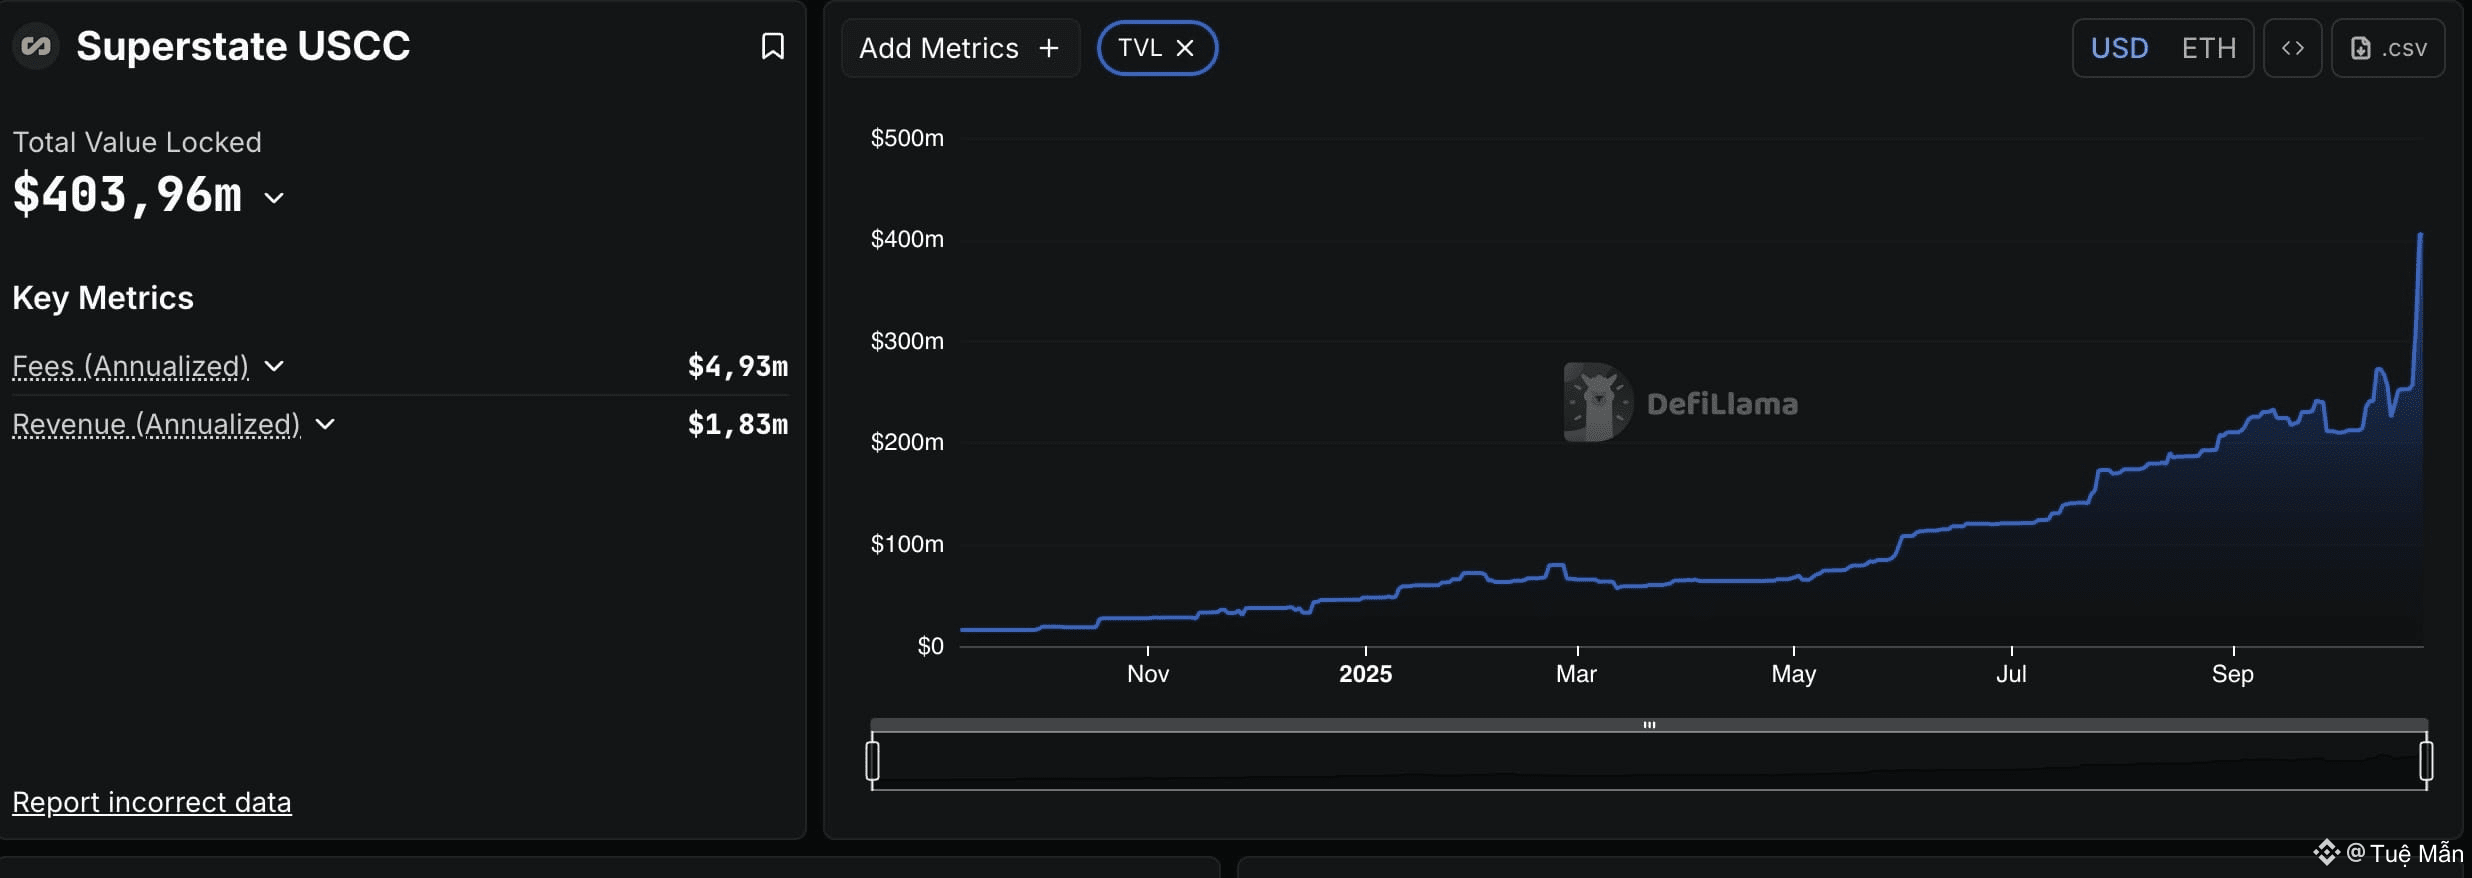Click the plus icon in Add Metrics

coord(1048,48)
